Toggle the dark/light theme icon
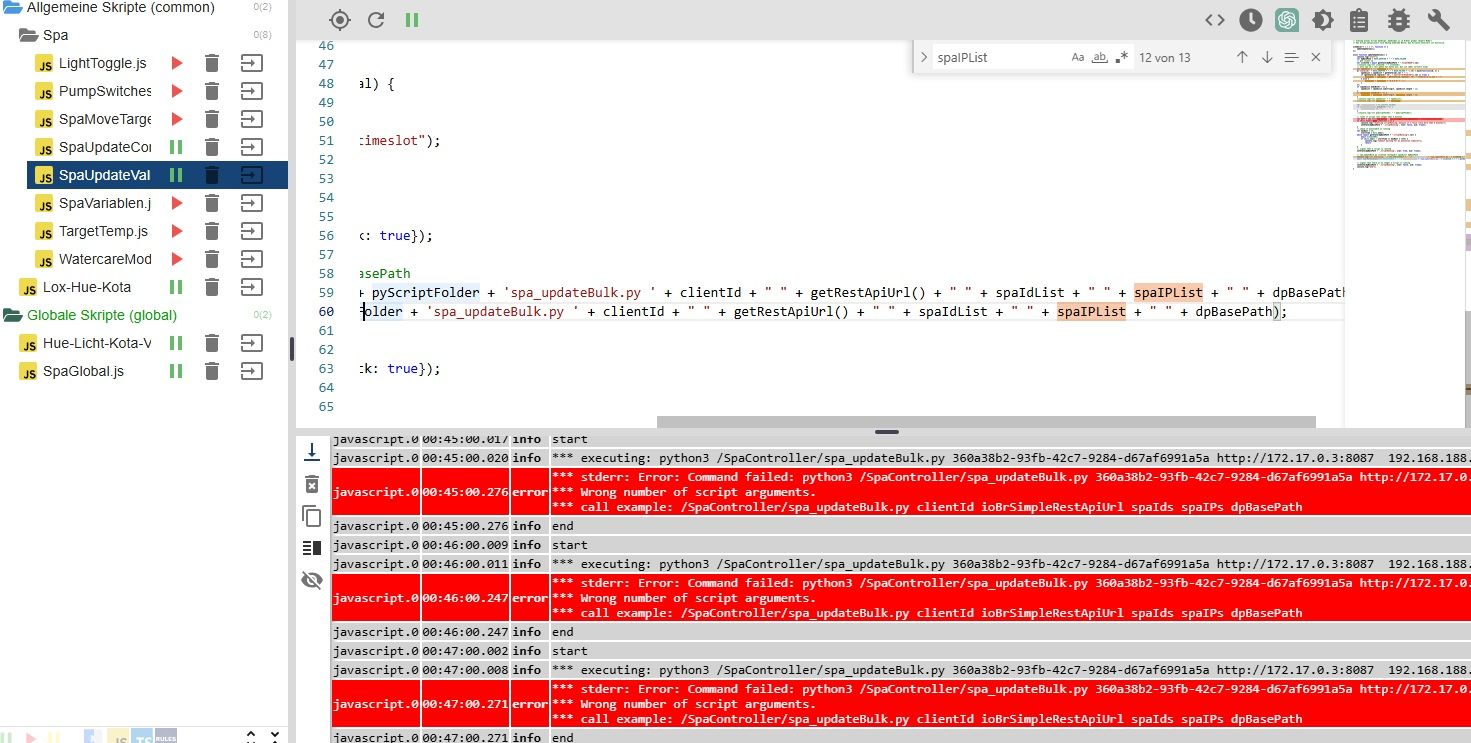This screenshot has height=743, width=1471. point(1322,20)
